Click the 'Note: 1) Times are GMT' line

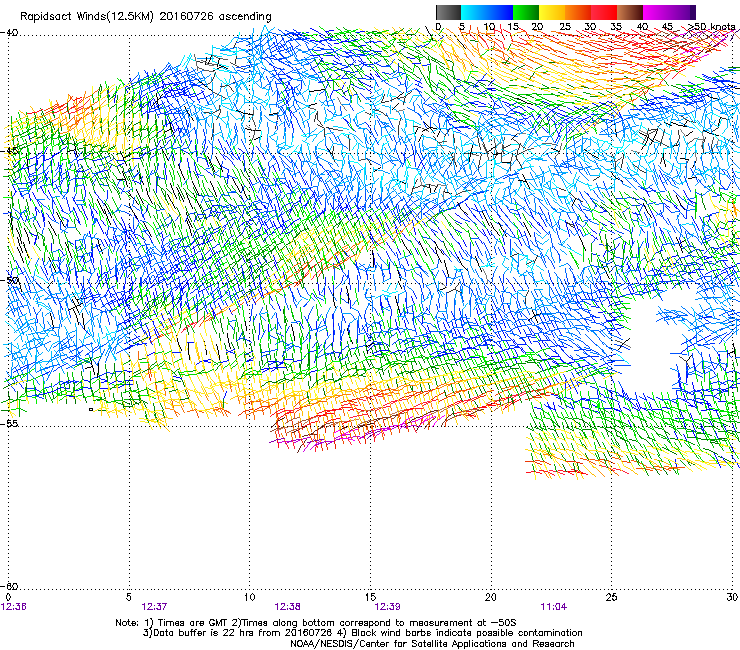(316, 623)
